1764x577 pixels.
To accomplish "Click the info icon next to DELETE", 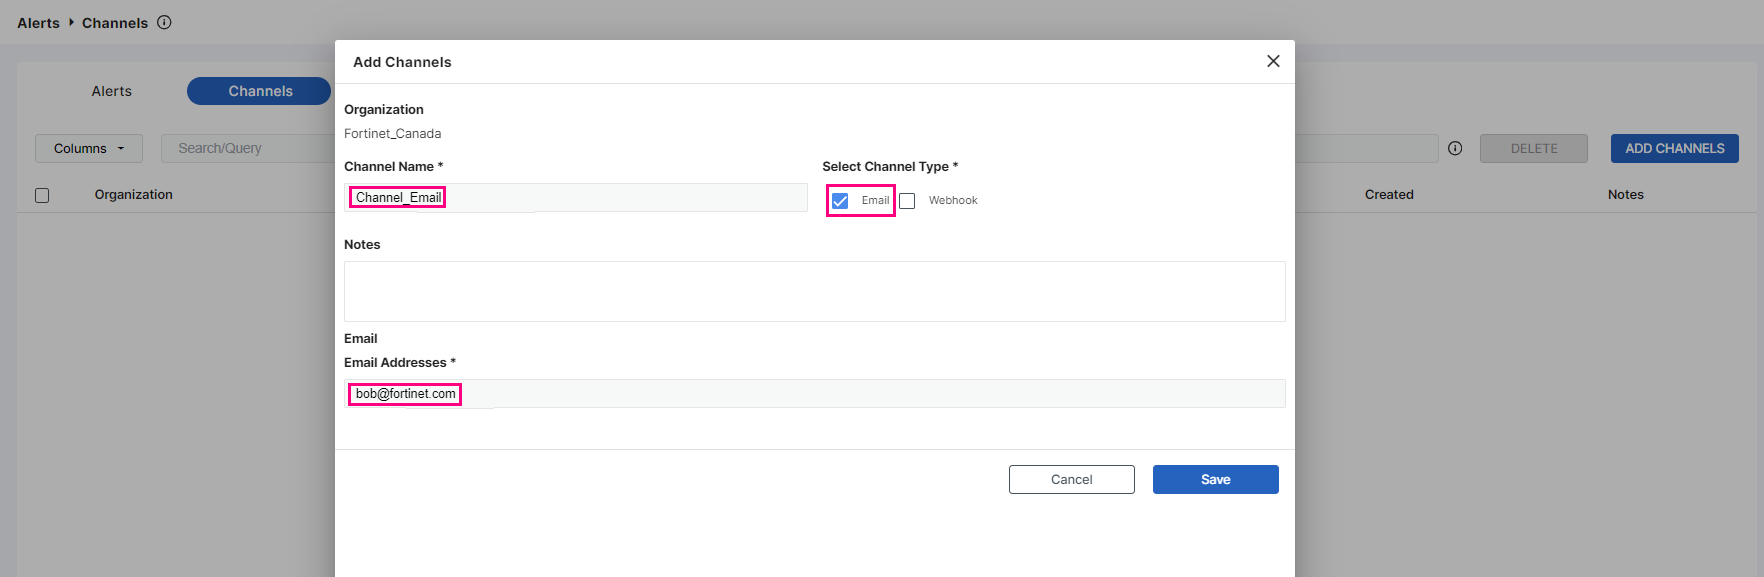I will click(1455, 148).
